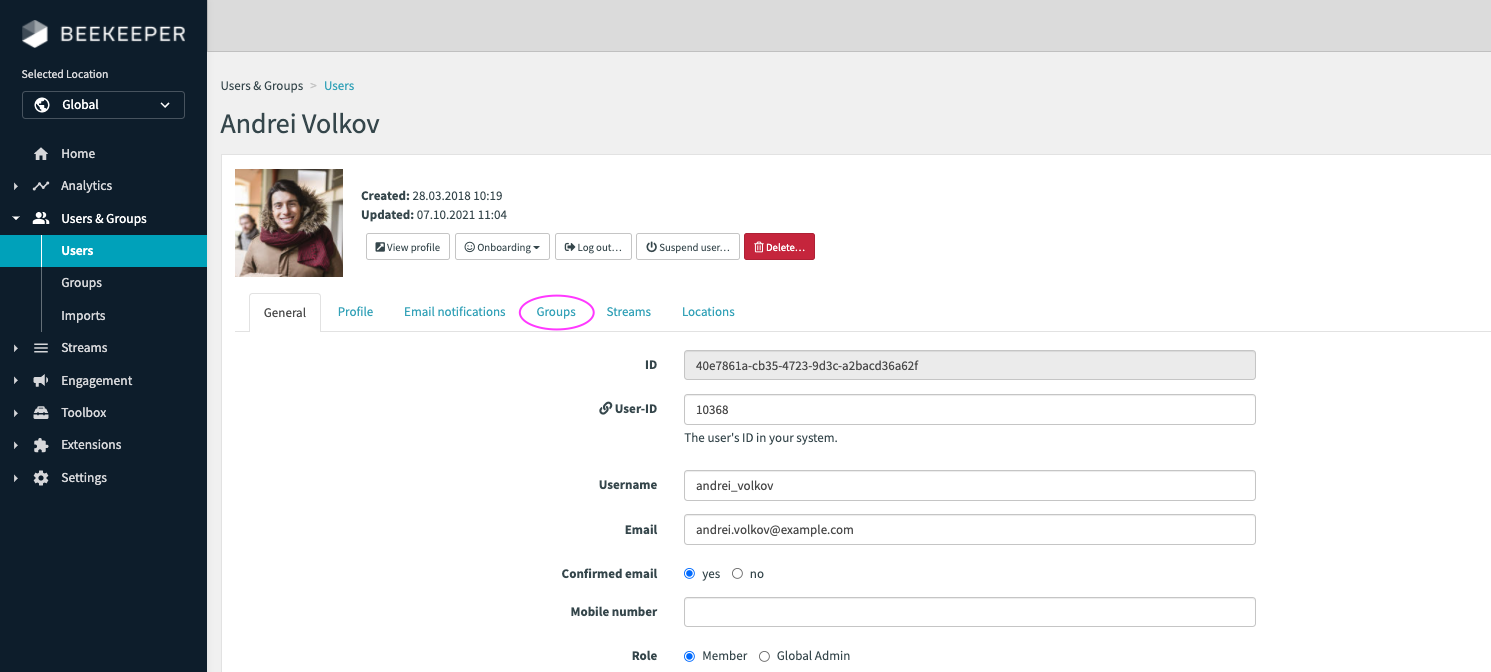Open the Email notifications tab
The width and height of the screenshot is (1491, 672).
pyautogui.click(x=454, y=312)
